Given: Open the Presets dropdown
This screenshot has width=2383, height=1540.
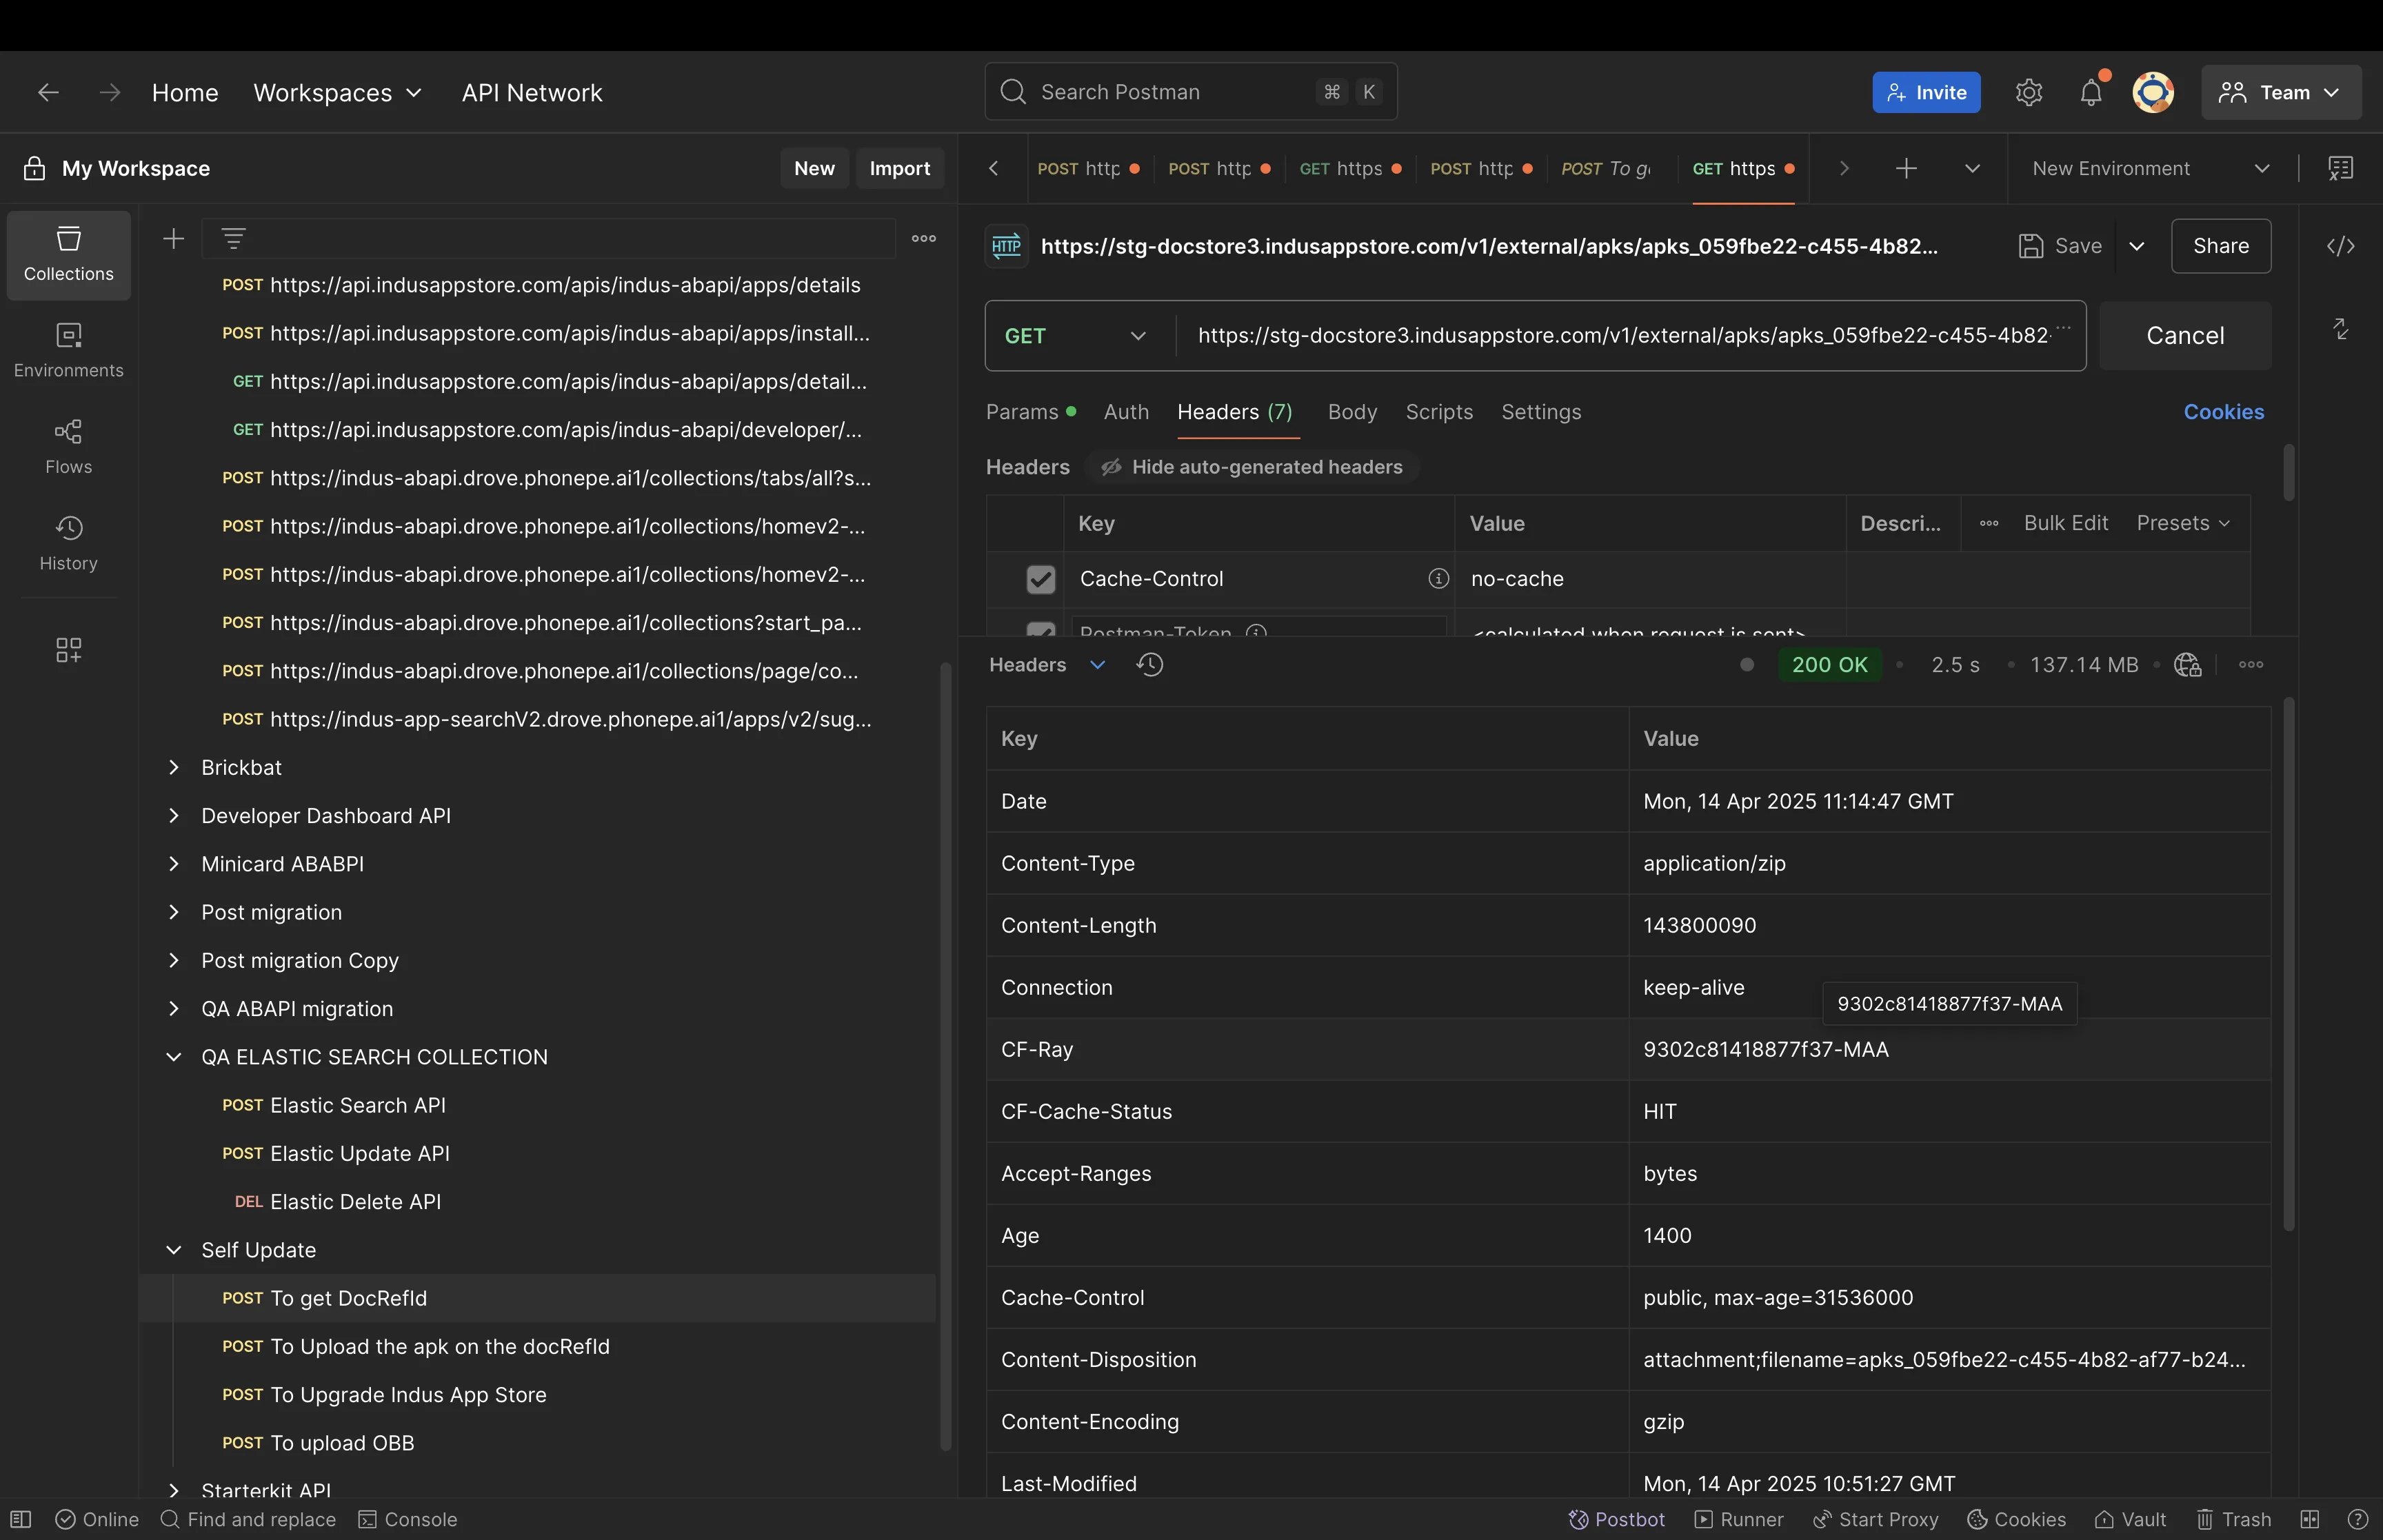Looking at the screenshot, I should tap(2184, 524).
